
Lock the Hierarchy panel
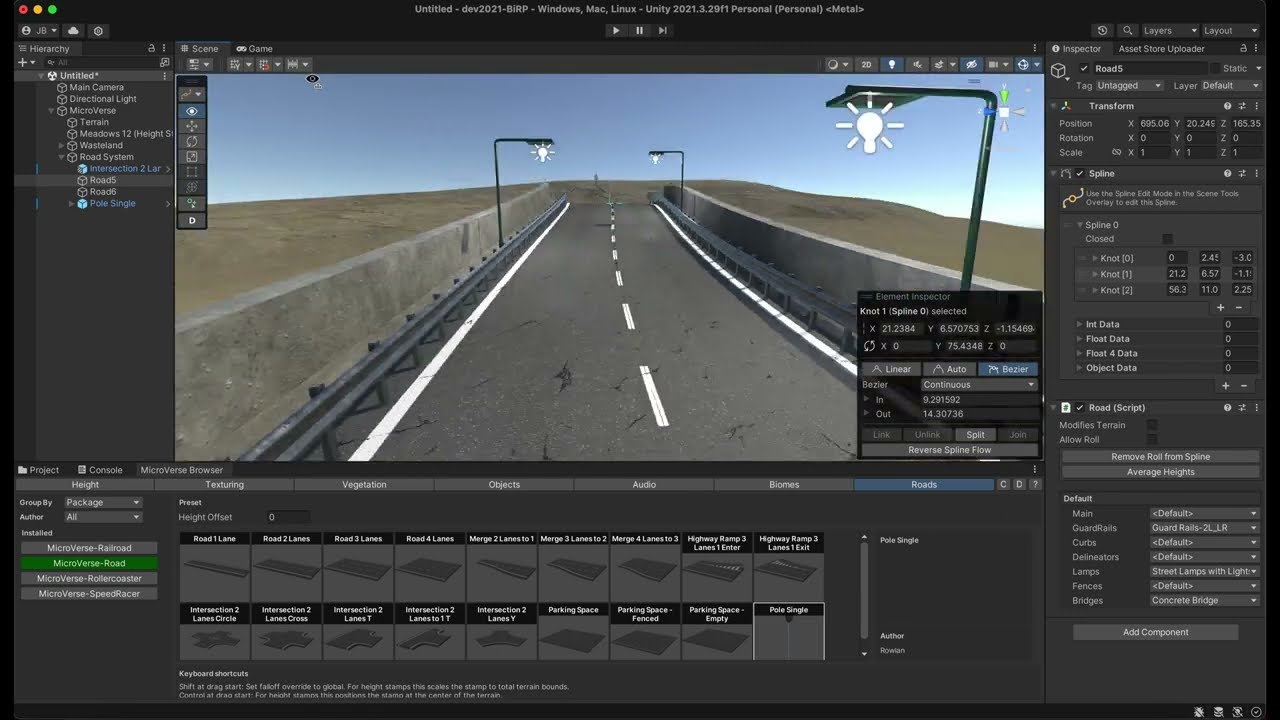(151, 48)
